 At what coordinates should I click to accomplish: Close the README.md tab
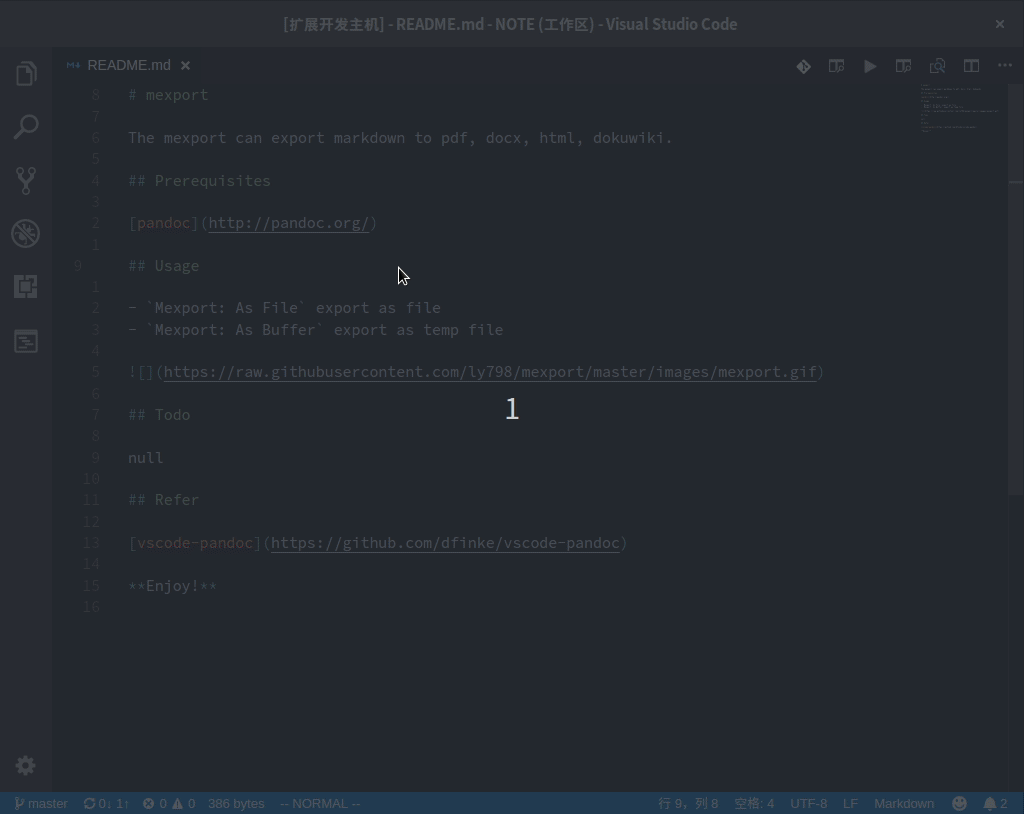click(185, 65)
